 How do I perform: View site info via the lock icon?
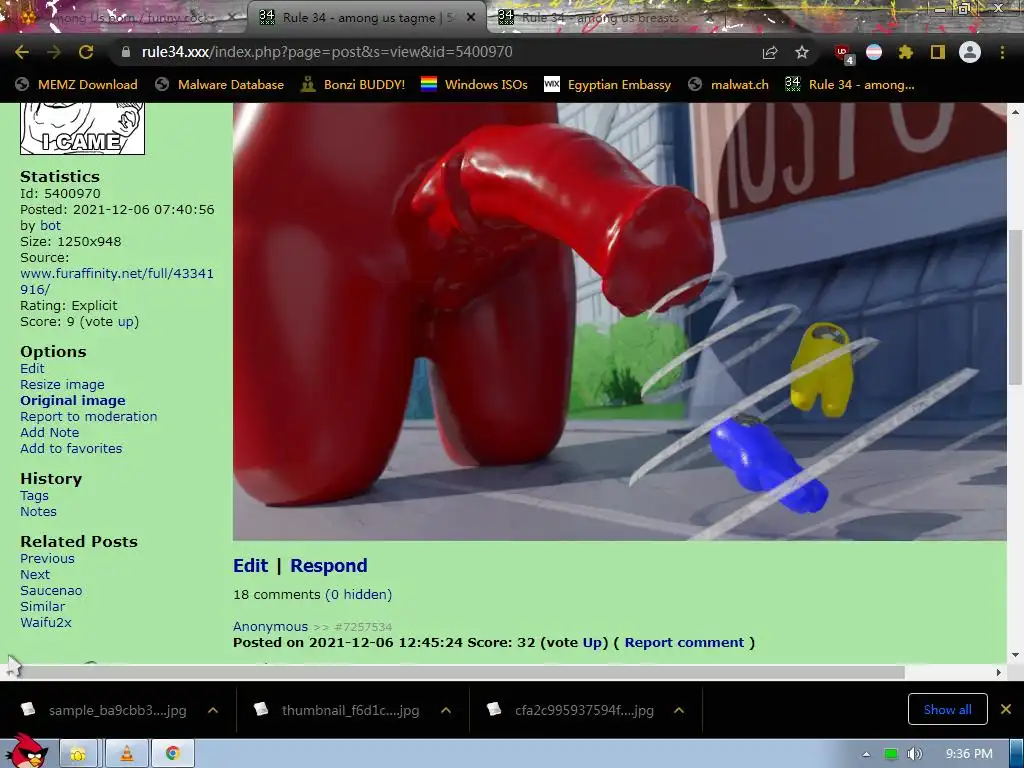[x=126, y=52]
